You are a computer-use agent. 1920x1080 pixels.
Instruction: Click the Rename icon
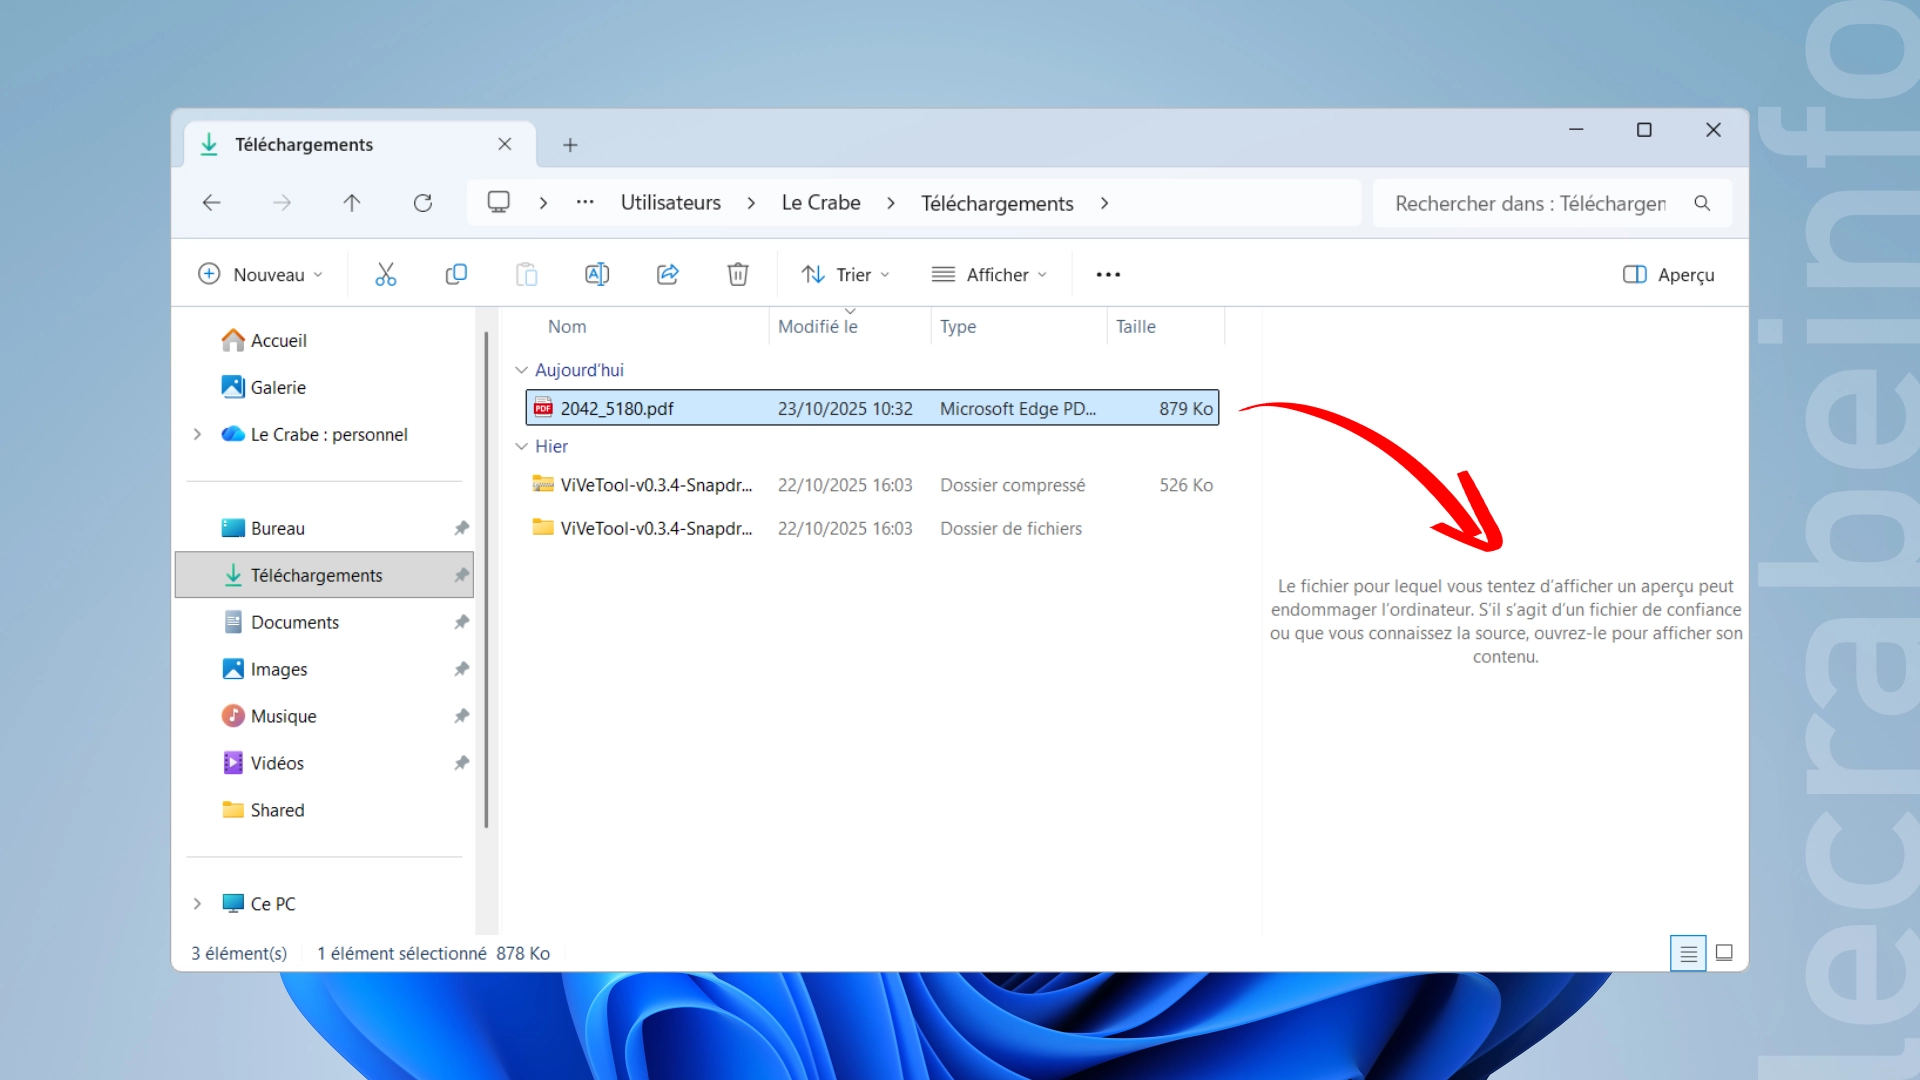597,274
